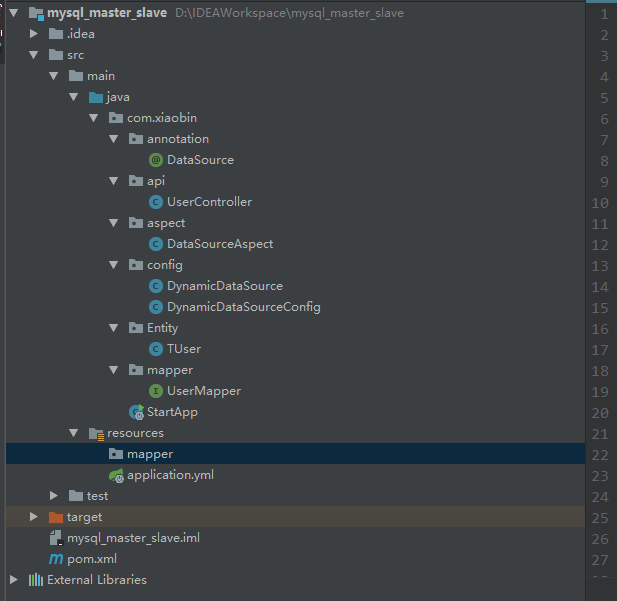Select DynamicDataSource class

point(225,286)
